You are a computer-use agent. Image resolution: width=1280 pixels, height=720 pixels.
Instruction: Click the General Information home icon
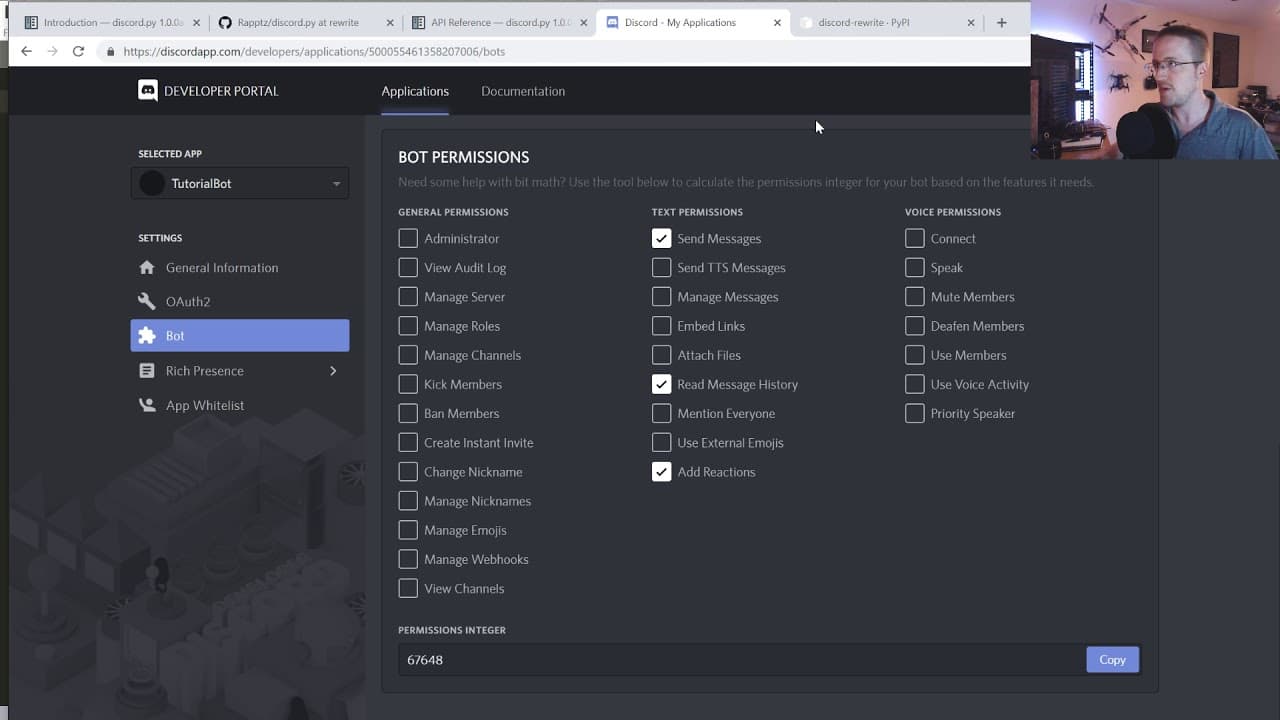click(x=147, y=267)
